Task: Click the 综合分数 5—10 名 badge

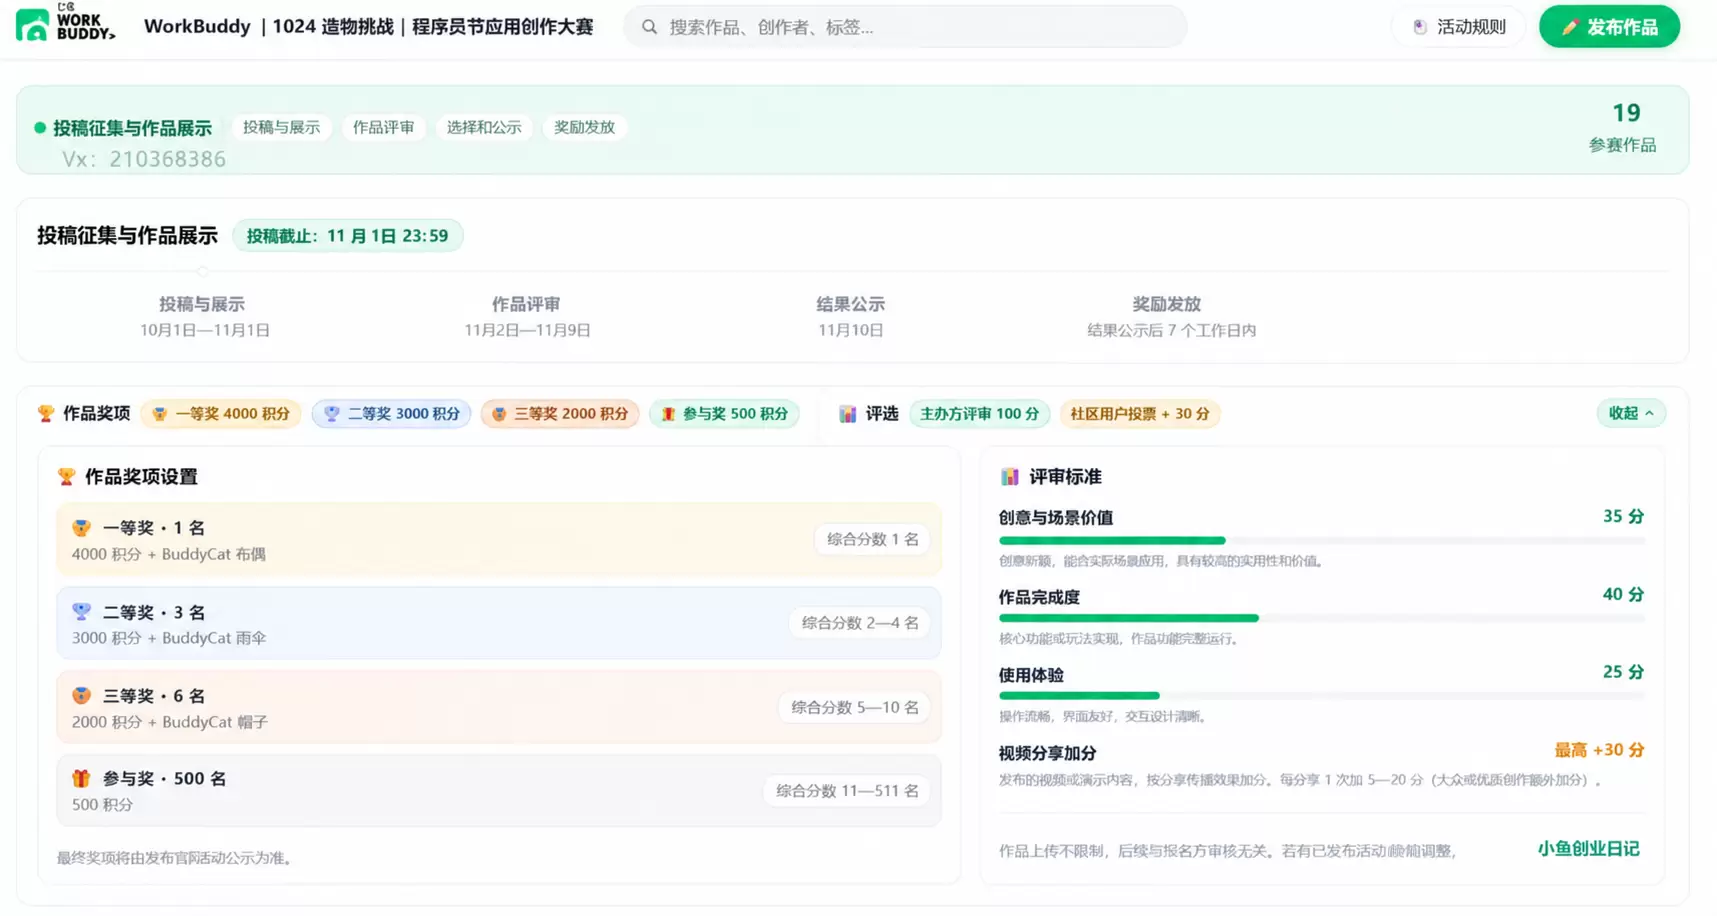Action: click(855, 707)
